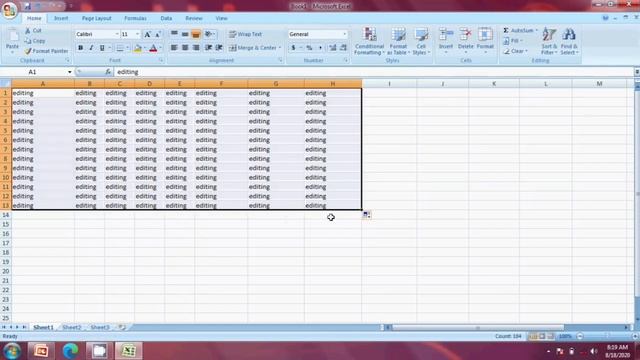Toggle Wrap Text
This screenshot has height=360, width=640.
(x=245, y=34)
